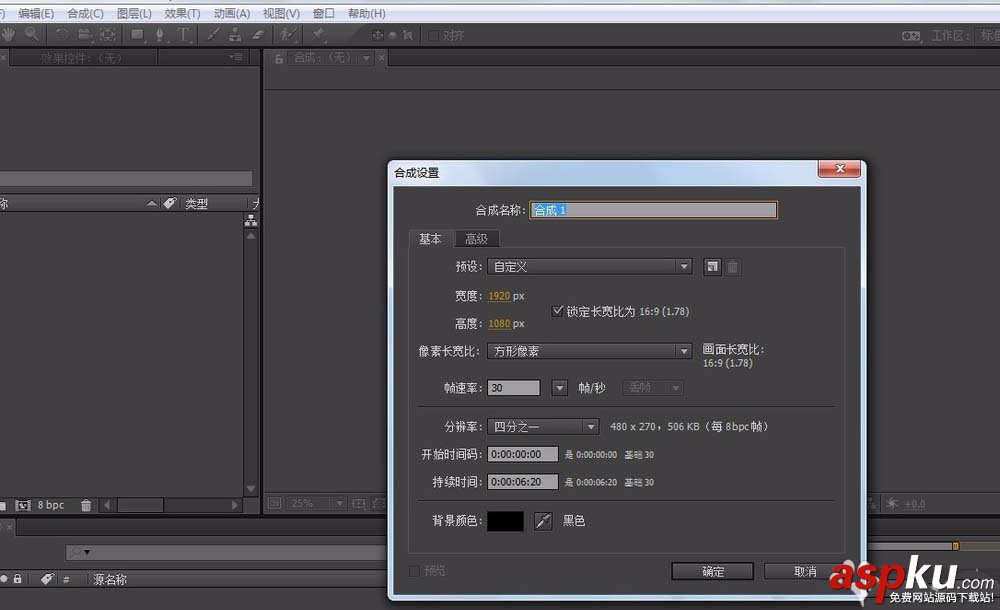Toggle 锁定长宽比 checkbox

(557, 311)
